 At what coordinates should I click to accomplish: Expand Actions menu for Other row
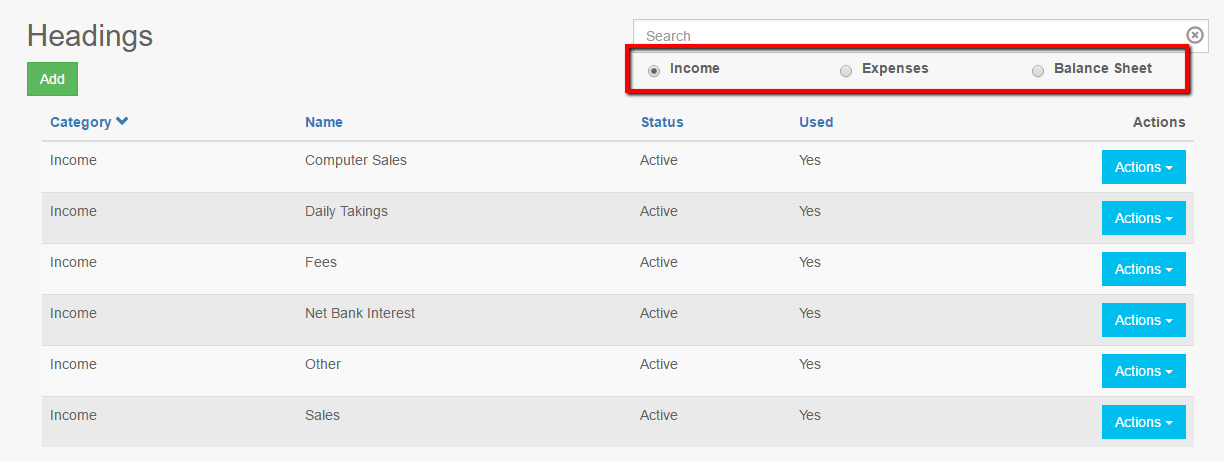click(1143, 371)
